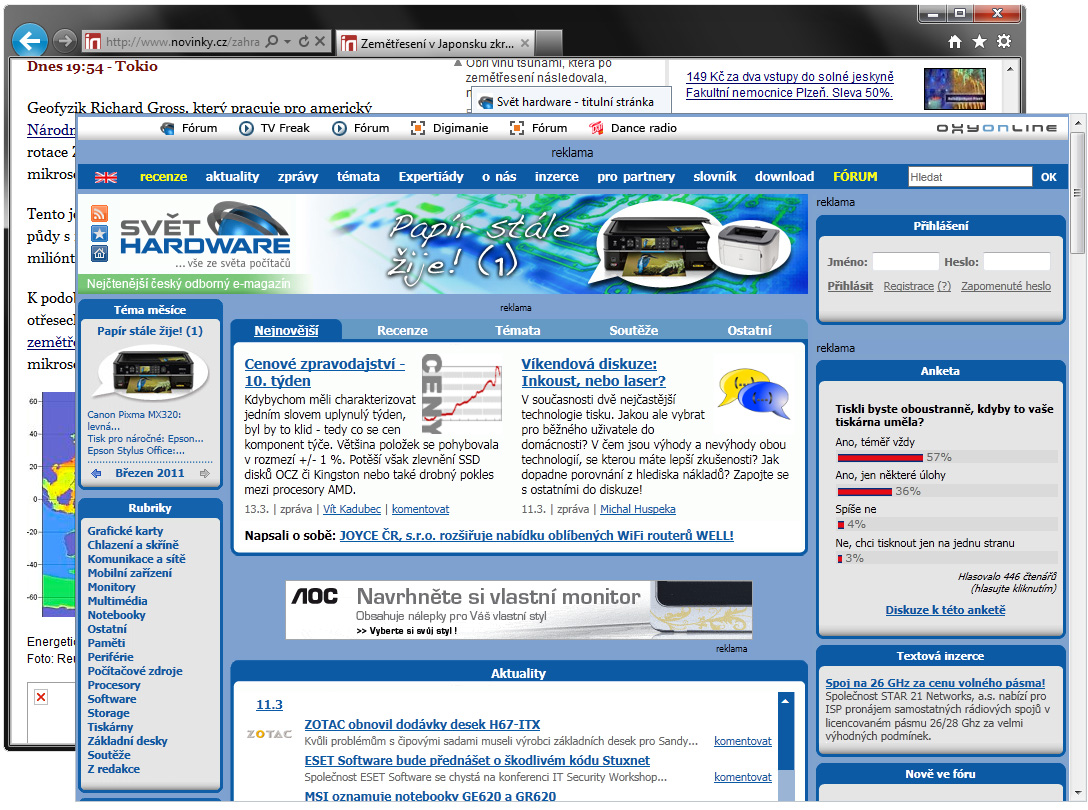This screenshot has width=1088, height=810.
Task: Click the Přihlásit login link
Action: point(850,286)
